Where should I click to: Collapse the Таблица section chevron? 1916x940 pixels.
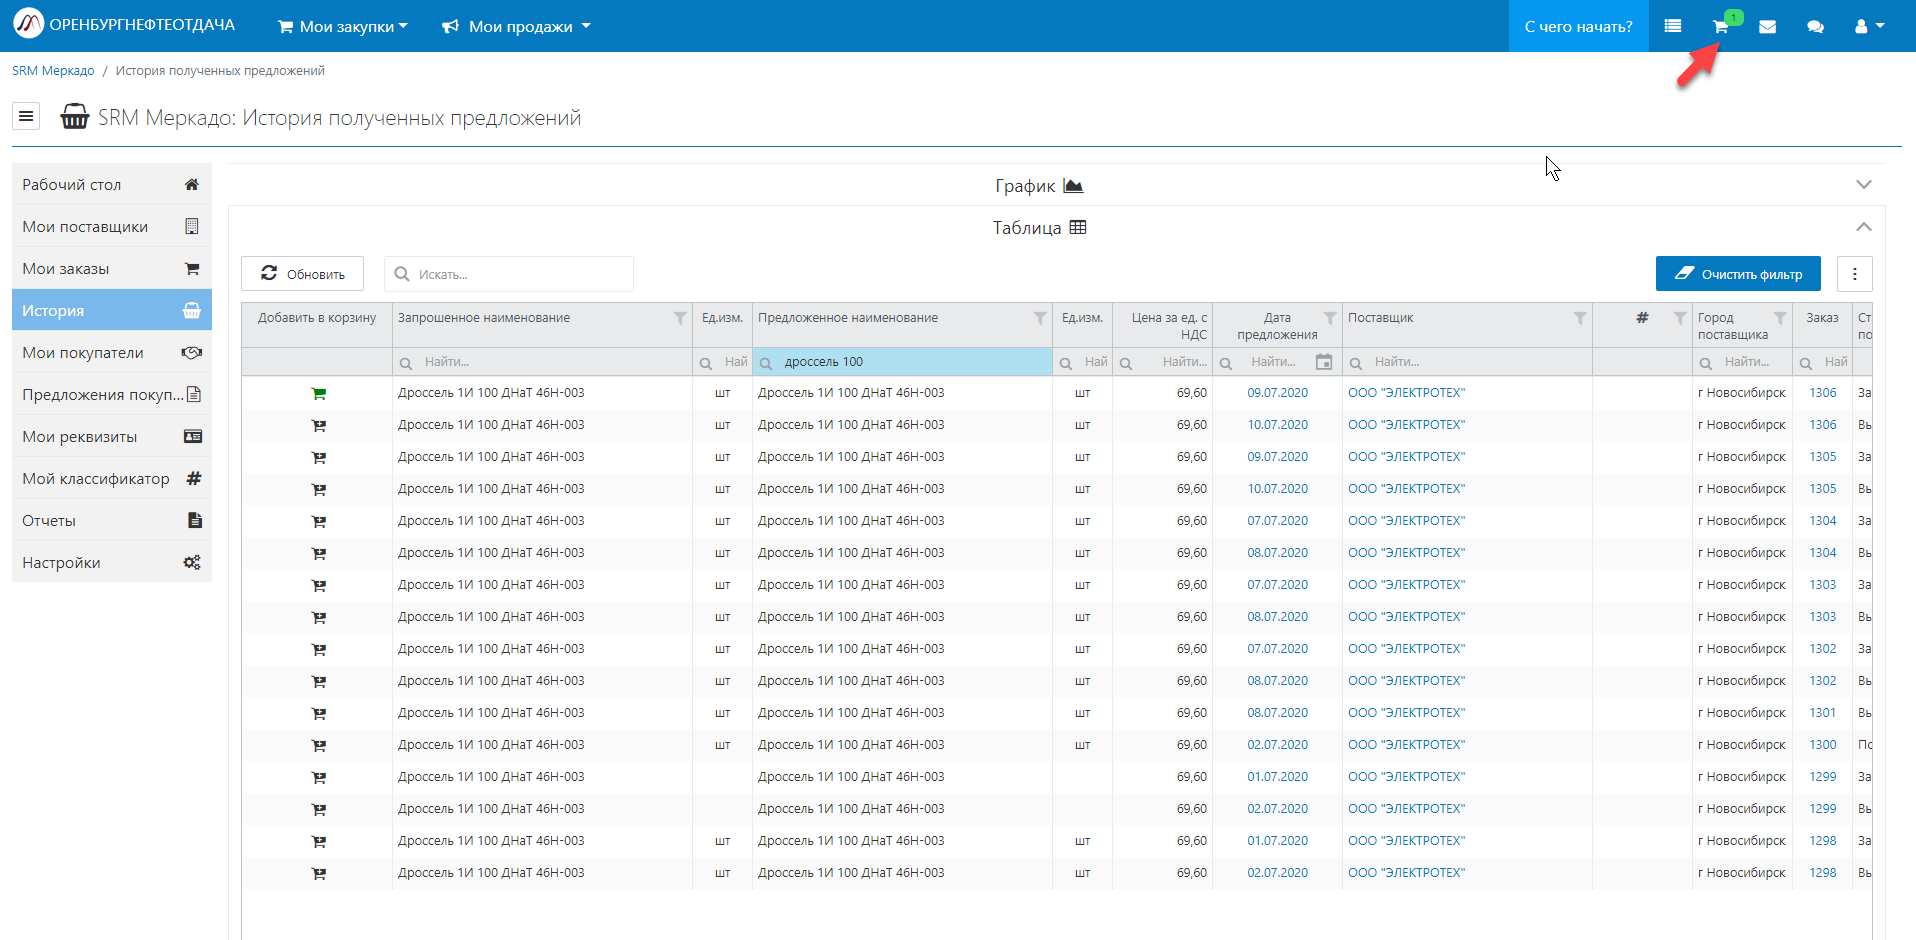pyautogui.click(x=1863, y=227)
